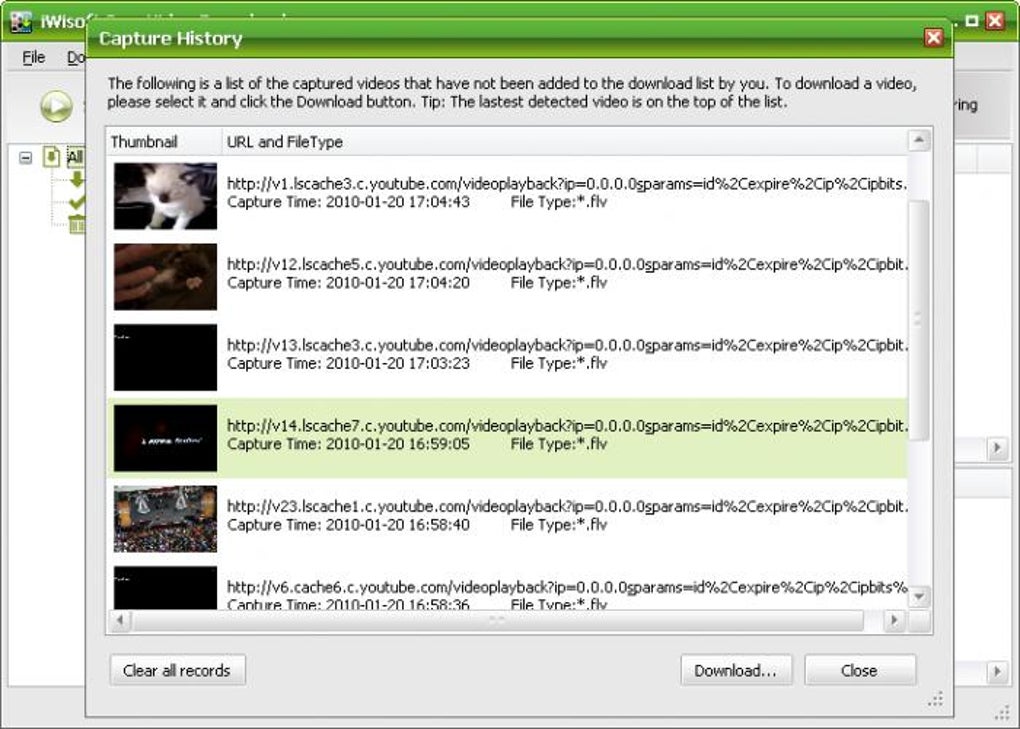This screenshot has width=1020, height=729.
Task: Click the list's scroll down arrow
Action: [919, 596]
